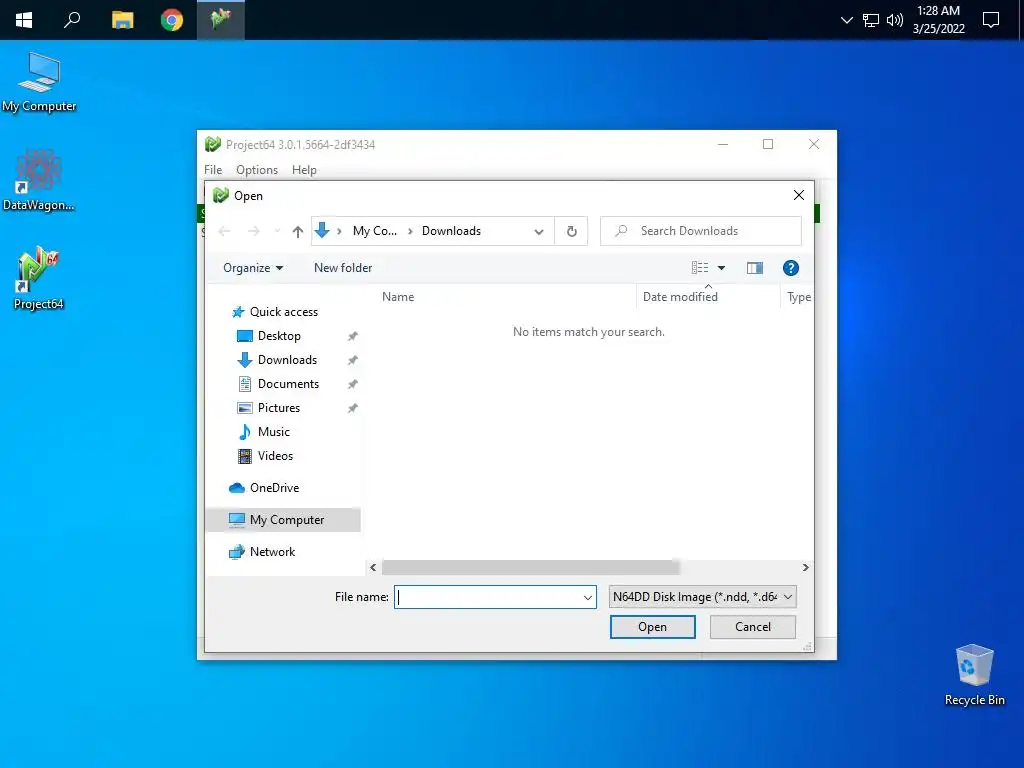Image resolution: width=1024 pixels, height=768 pixels.
Task: Click the left arrow of horizontal scrollbar
Action: click(x=373, y=568)
